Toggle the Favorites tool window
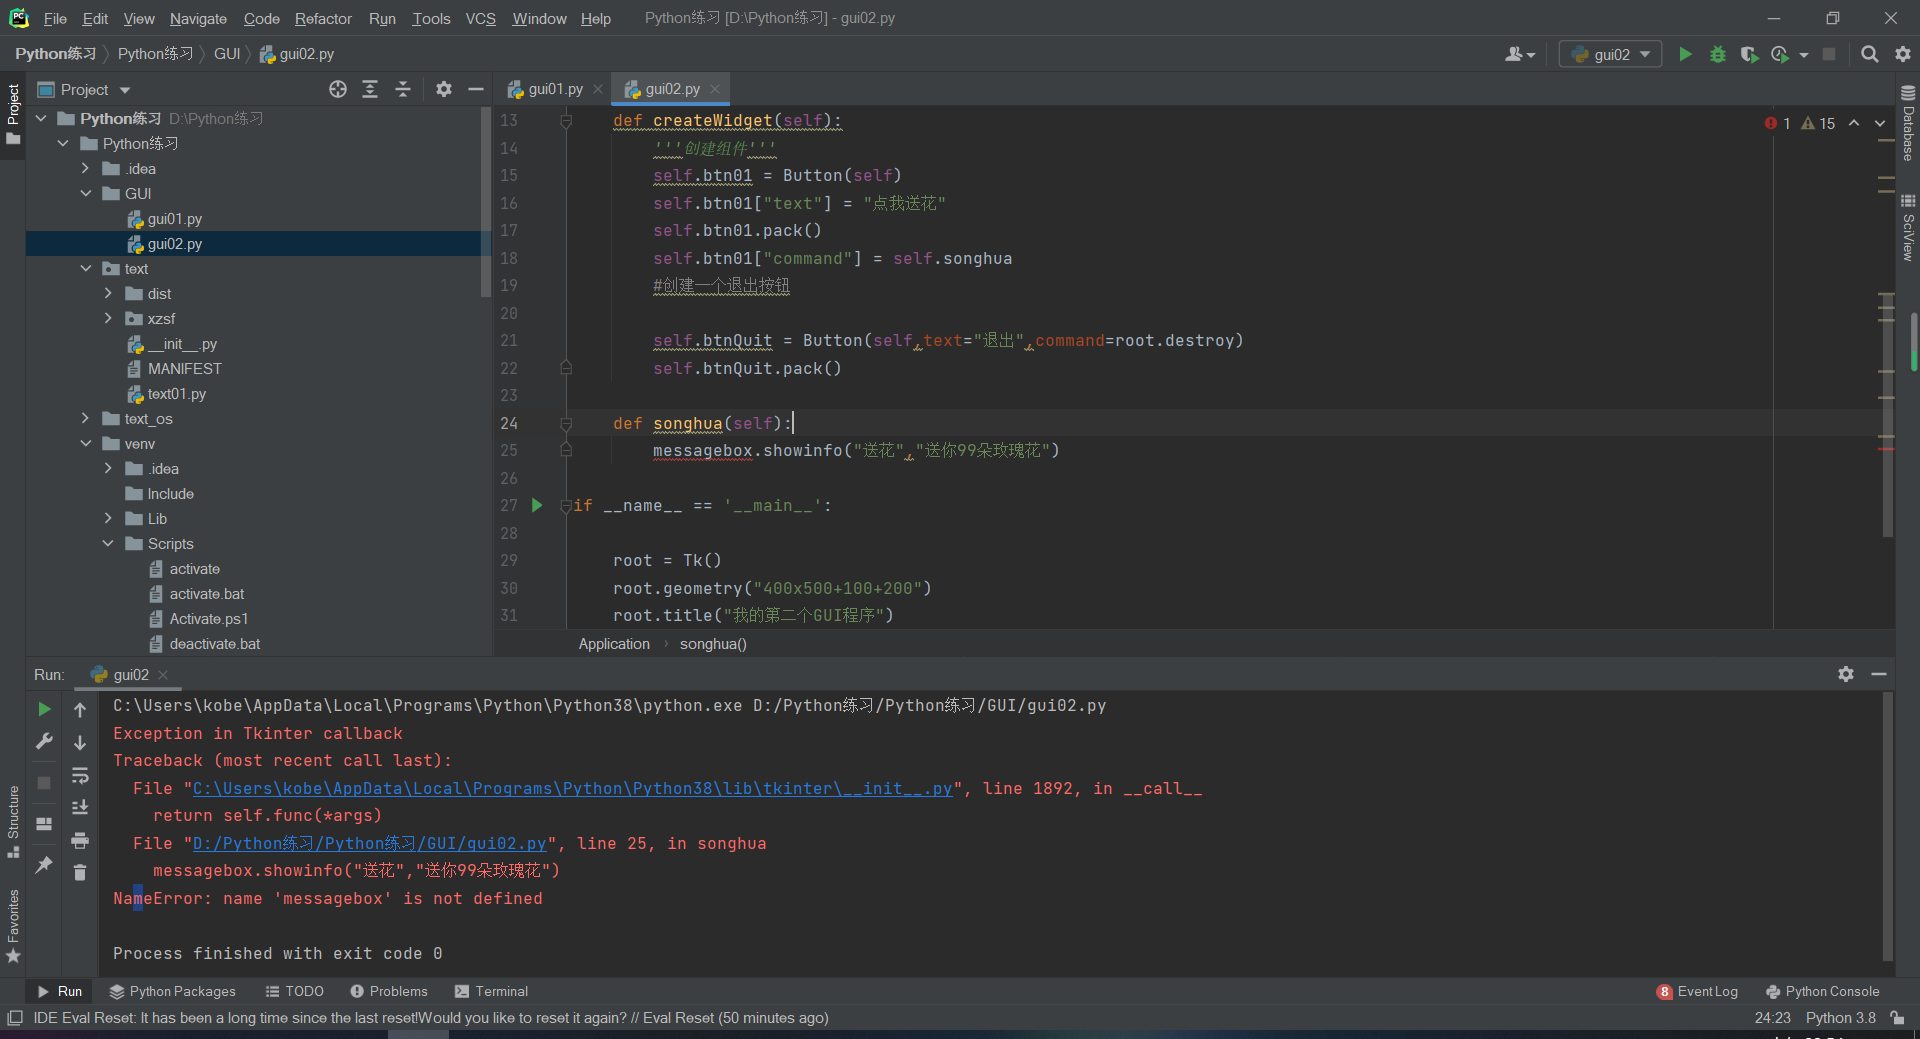Screen dimensions: 1920x1039 tap(13, 926)
